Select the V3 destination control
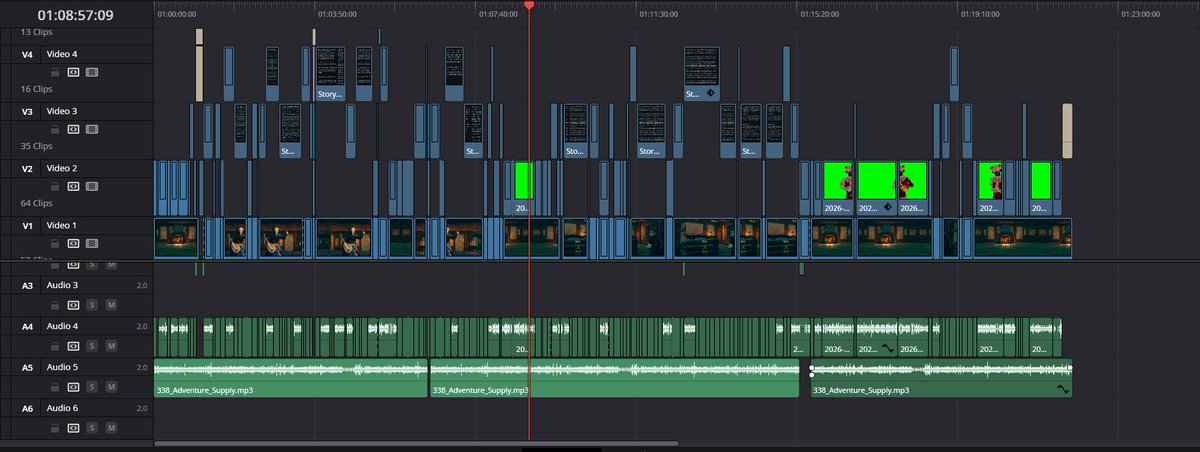 pos(28,111)
